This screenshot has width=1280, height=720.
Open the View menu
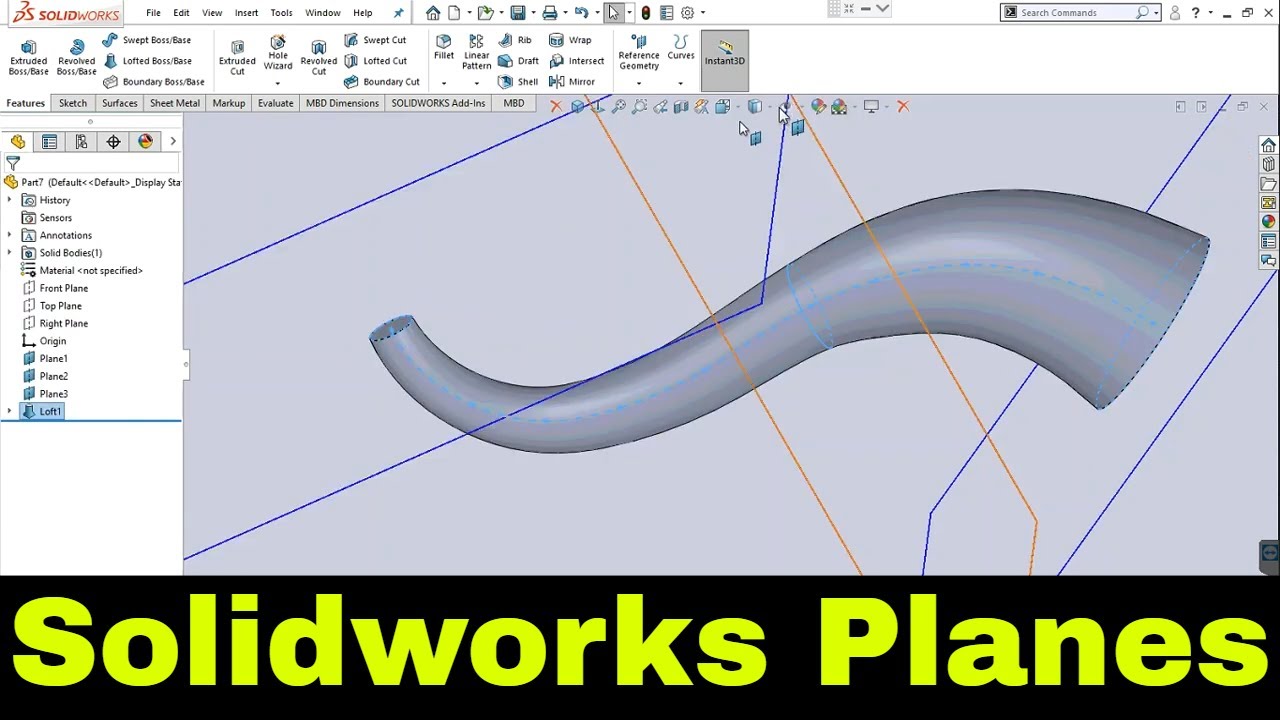pyautogui.click(x=212, y=13)
